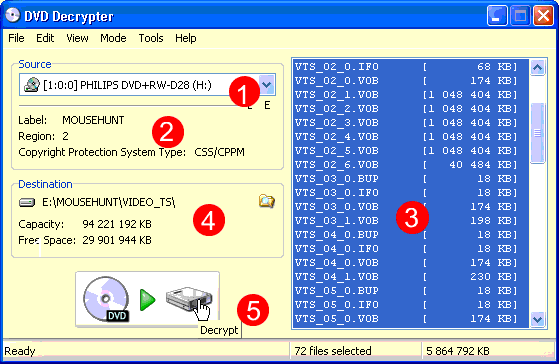Image resolution: width=559 pixels, height=364 pixels.
Task: Click the 5 864 792 KB status total
Action: [458, 351]
